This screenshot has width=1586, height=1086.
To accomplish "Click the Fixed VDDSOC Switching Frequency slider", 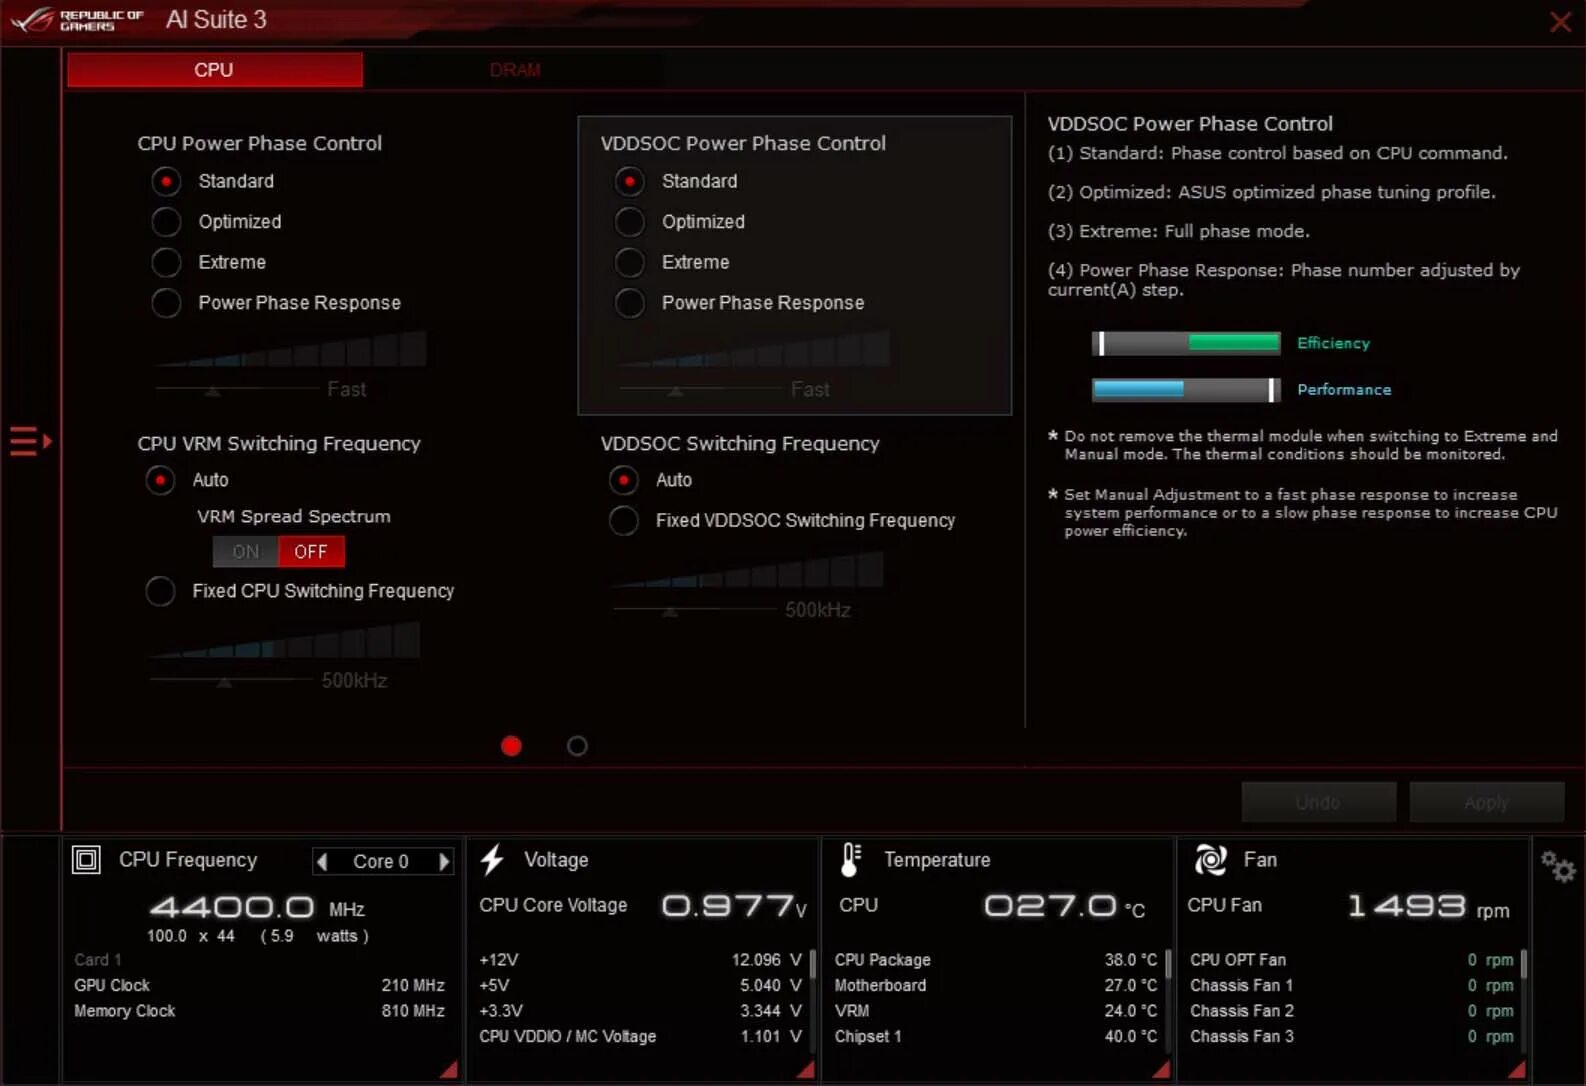I will (x=693, y=610).
